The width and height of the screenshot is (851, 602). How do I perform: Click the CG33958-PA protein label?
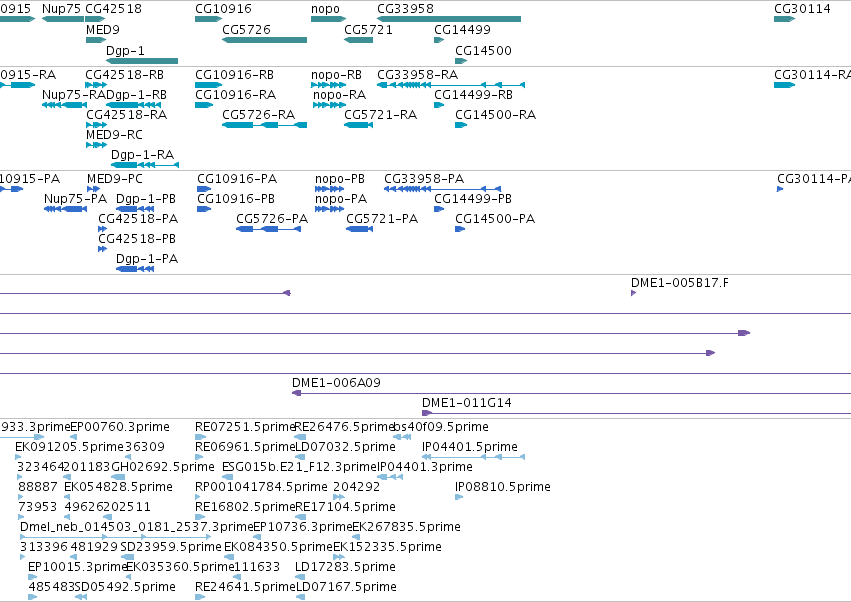click(x=424, y=179)
